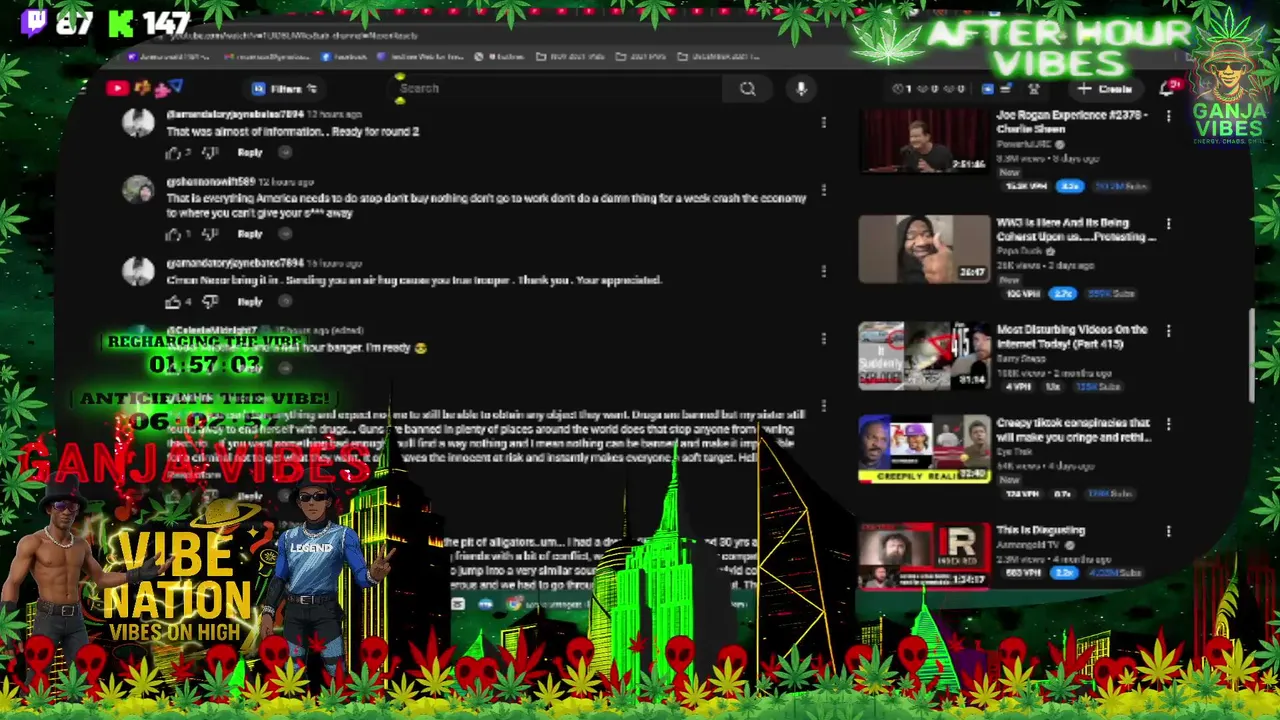Click the blue multiplier badge under 'WW3 Is Here'
The image size is (1280, 720).
coord(1061,294)
